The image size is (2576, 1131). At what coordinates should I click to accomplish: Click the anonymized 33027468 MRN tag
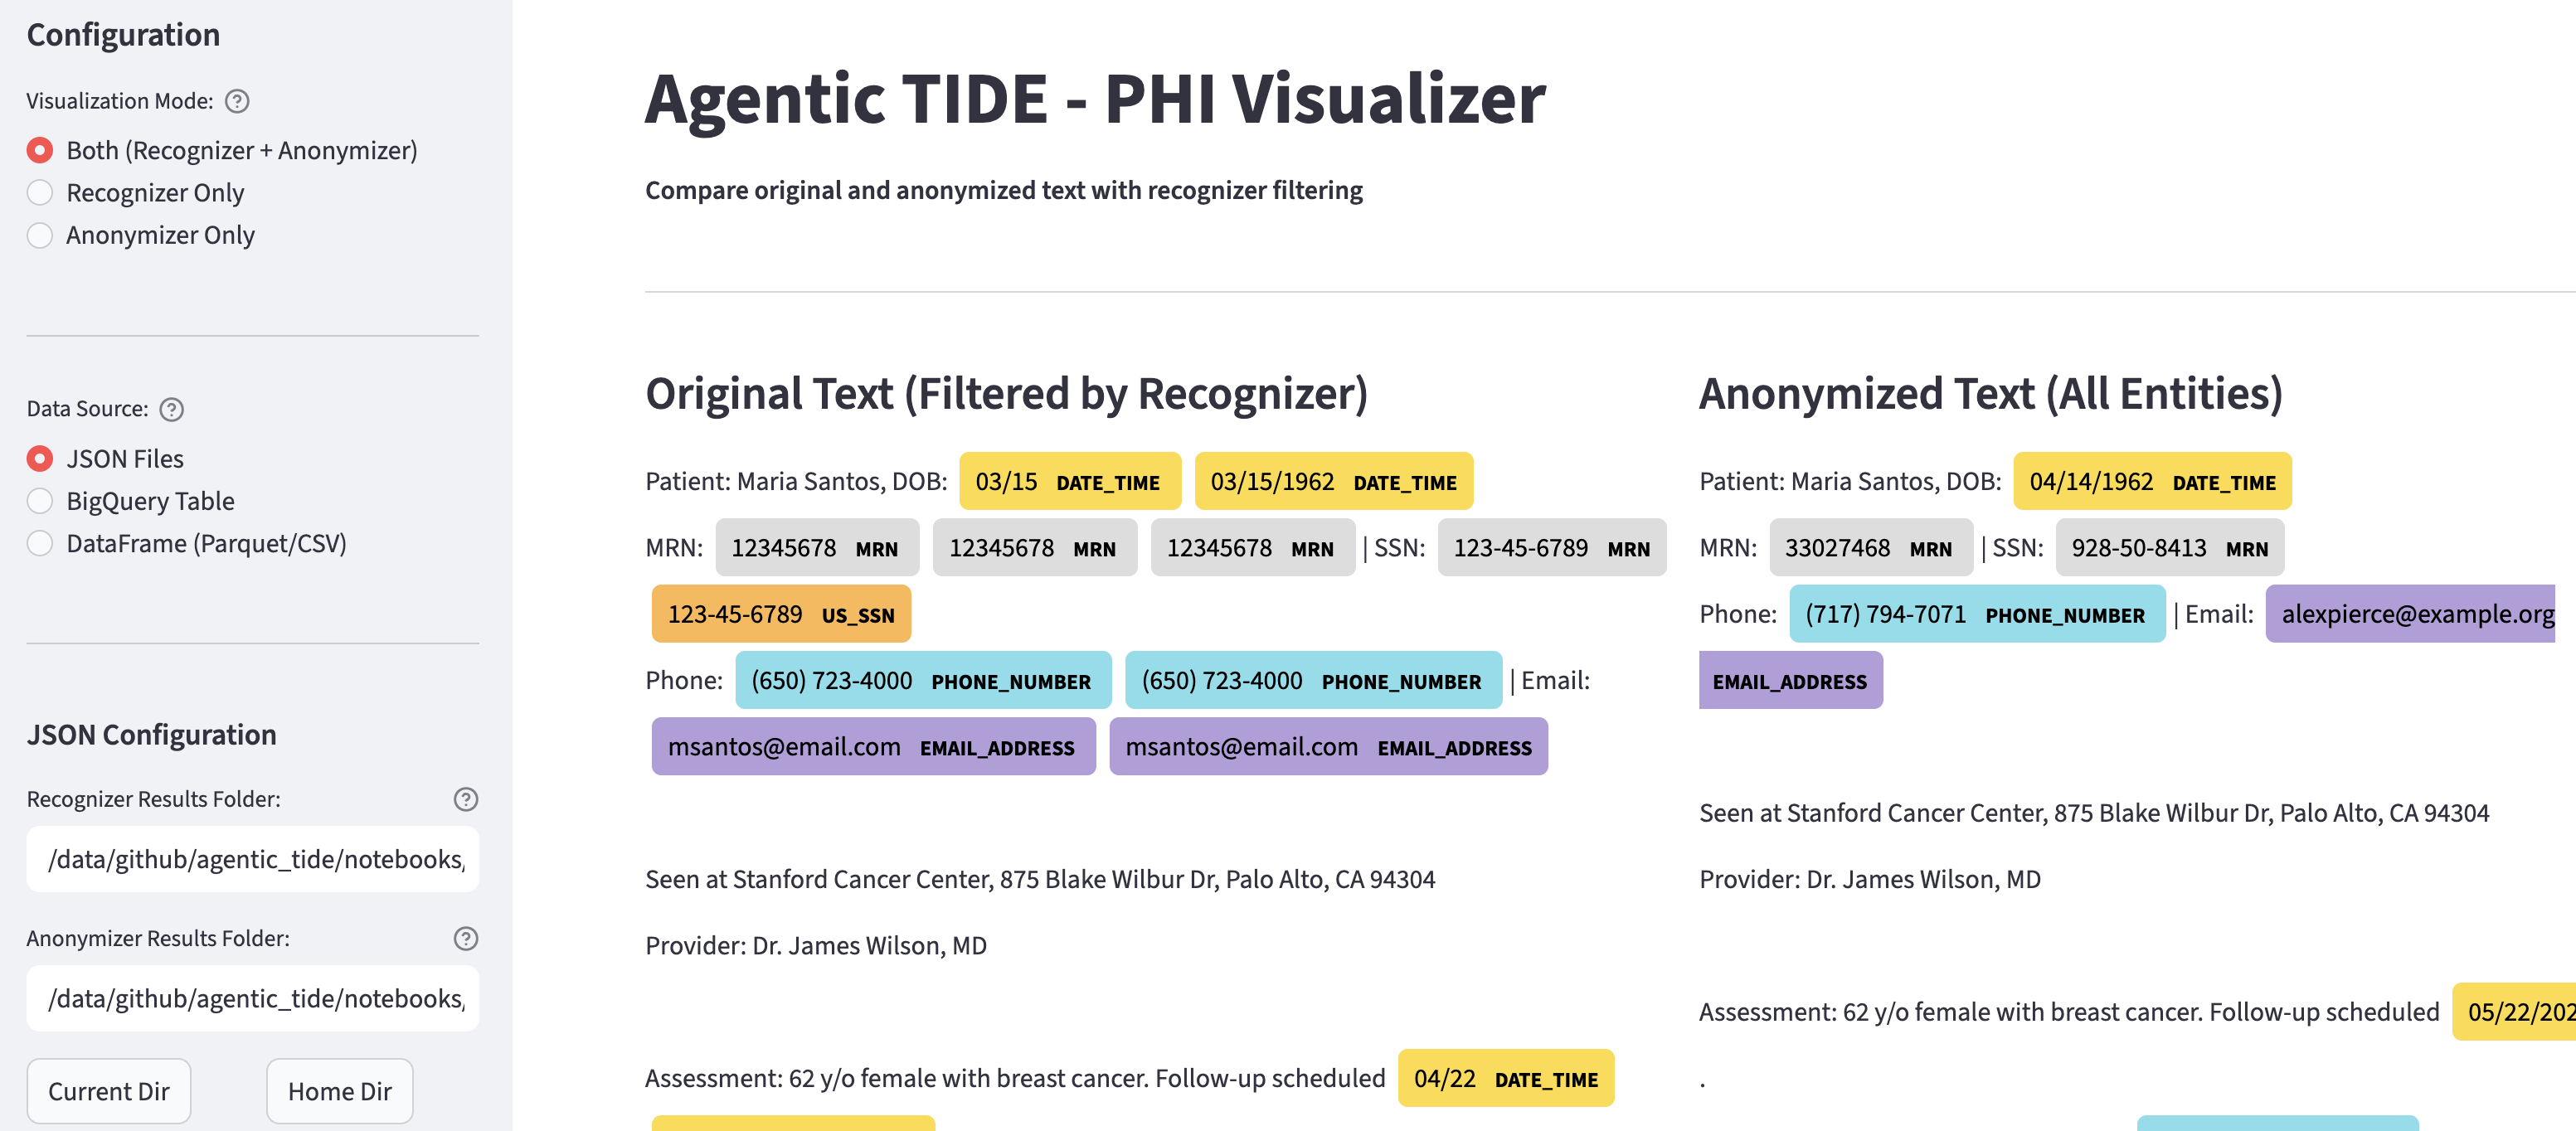click(1869, 548)
